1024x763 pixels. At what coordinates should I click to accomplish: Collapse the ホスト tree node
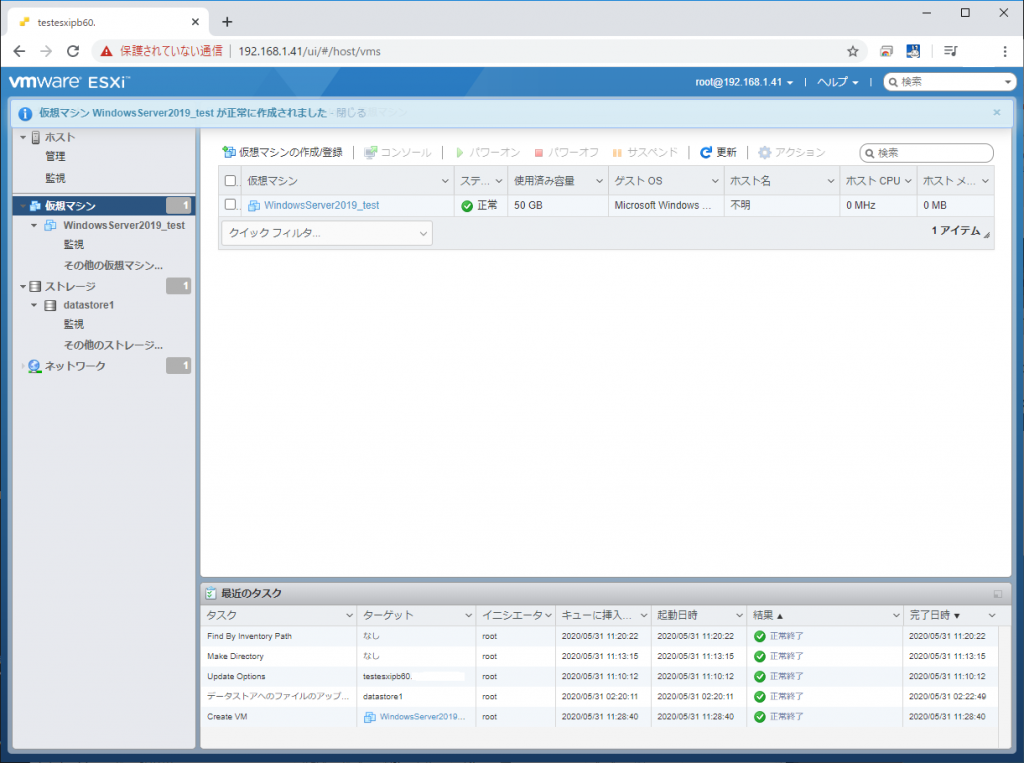24,137
